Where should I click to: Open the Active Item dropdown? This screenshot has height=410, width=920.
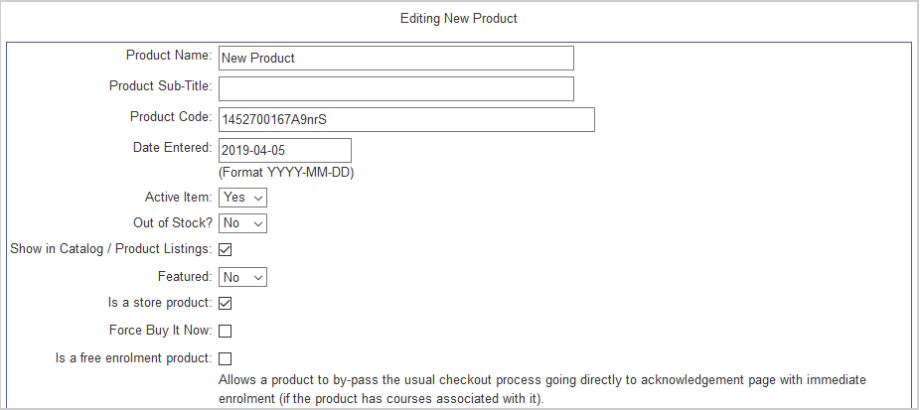coord(243,198)
